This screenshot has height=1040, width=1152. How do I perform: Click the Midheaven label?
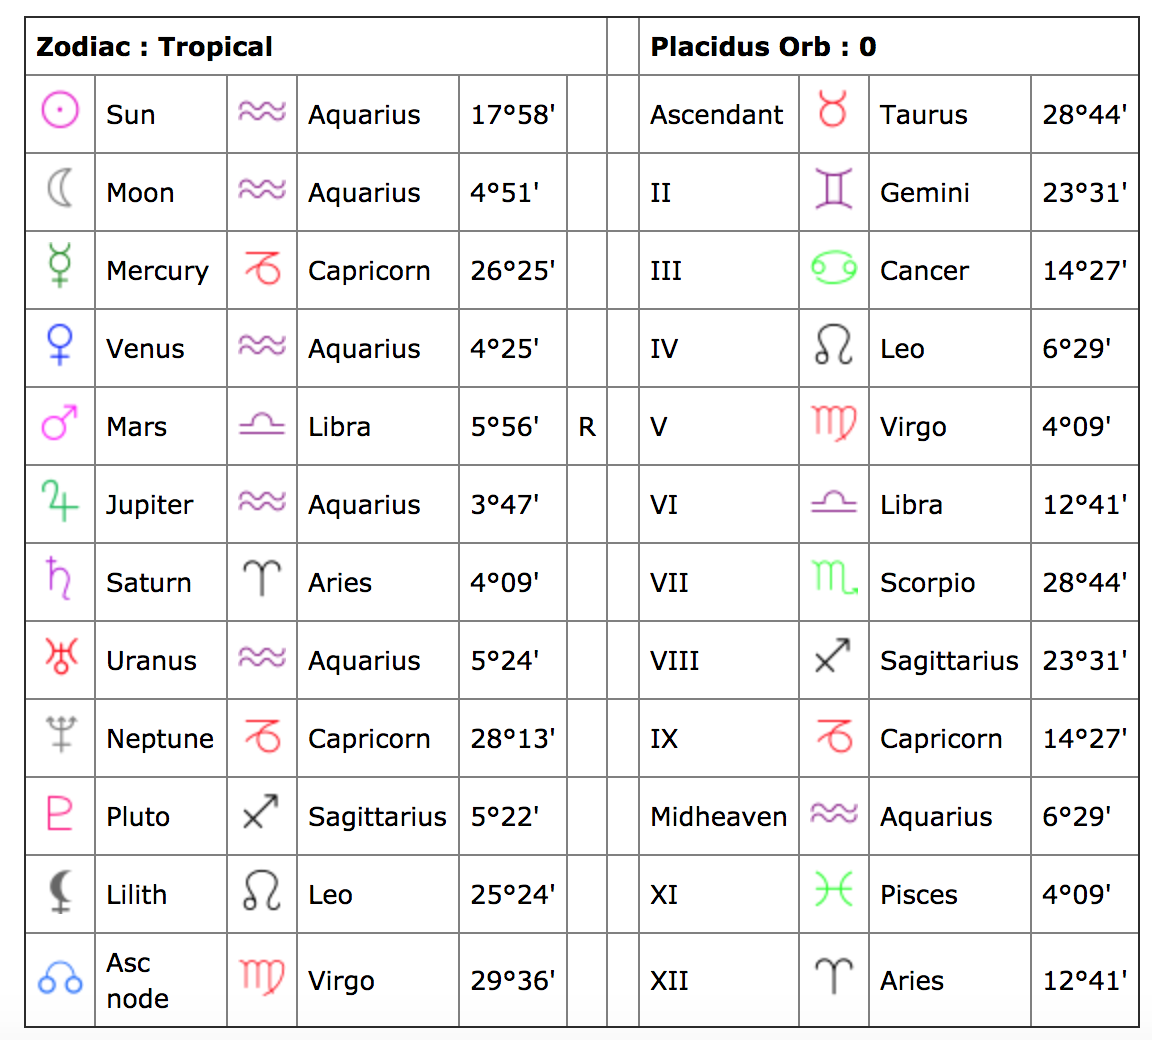tap(719, 817)
